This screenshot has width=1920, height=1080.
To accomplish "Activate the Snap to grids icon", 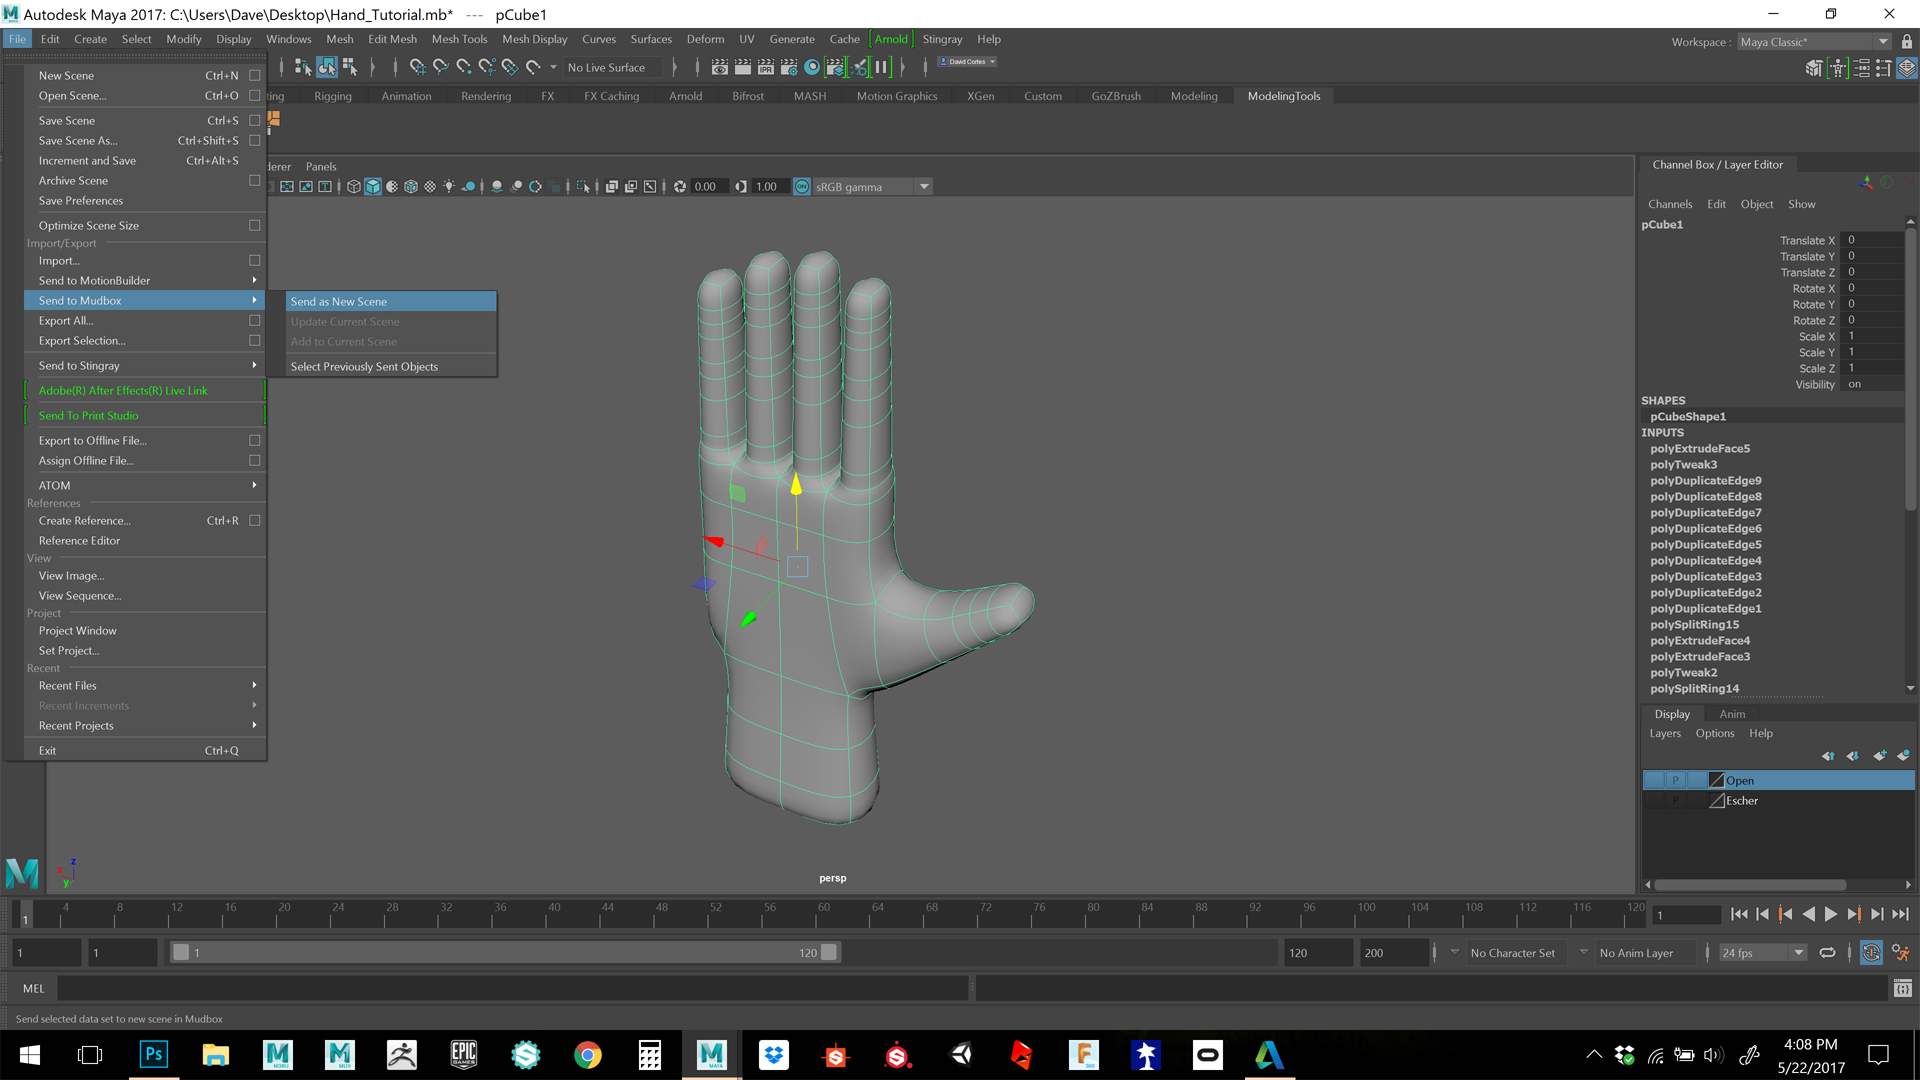I will click(419, 67).
